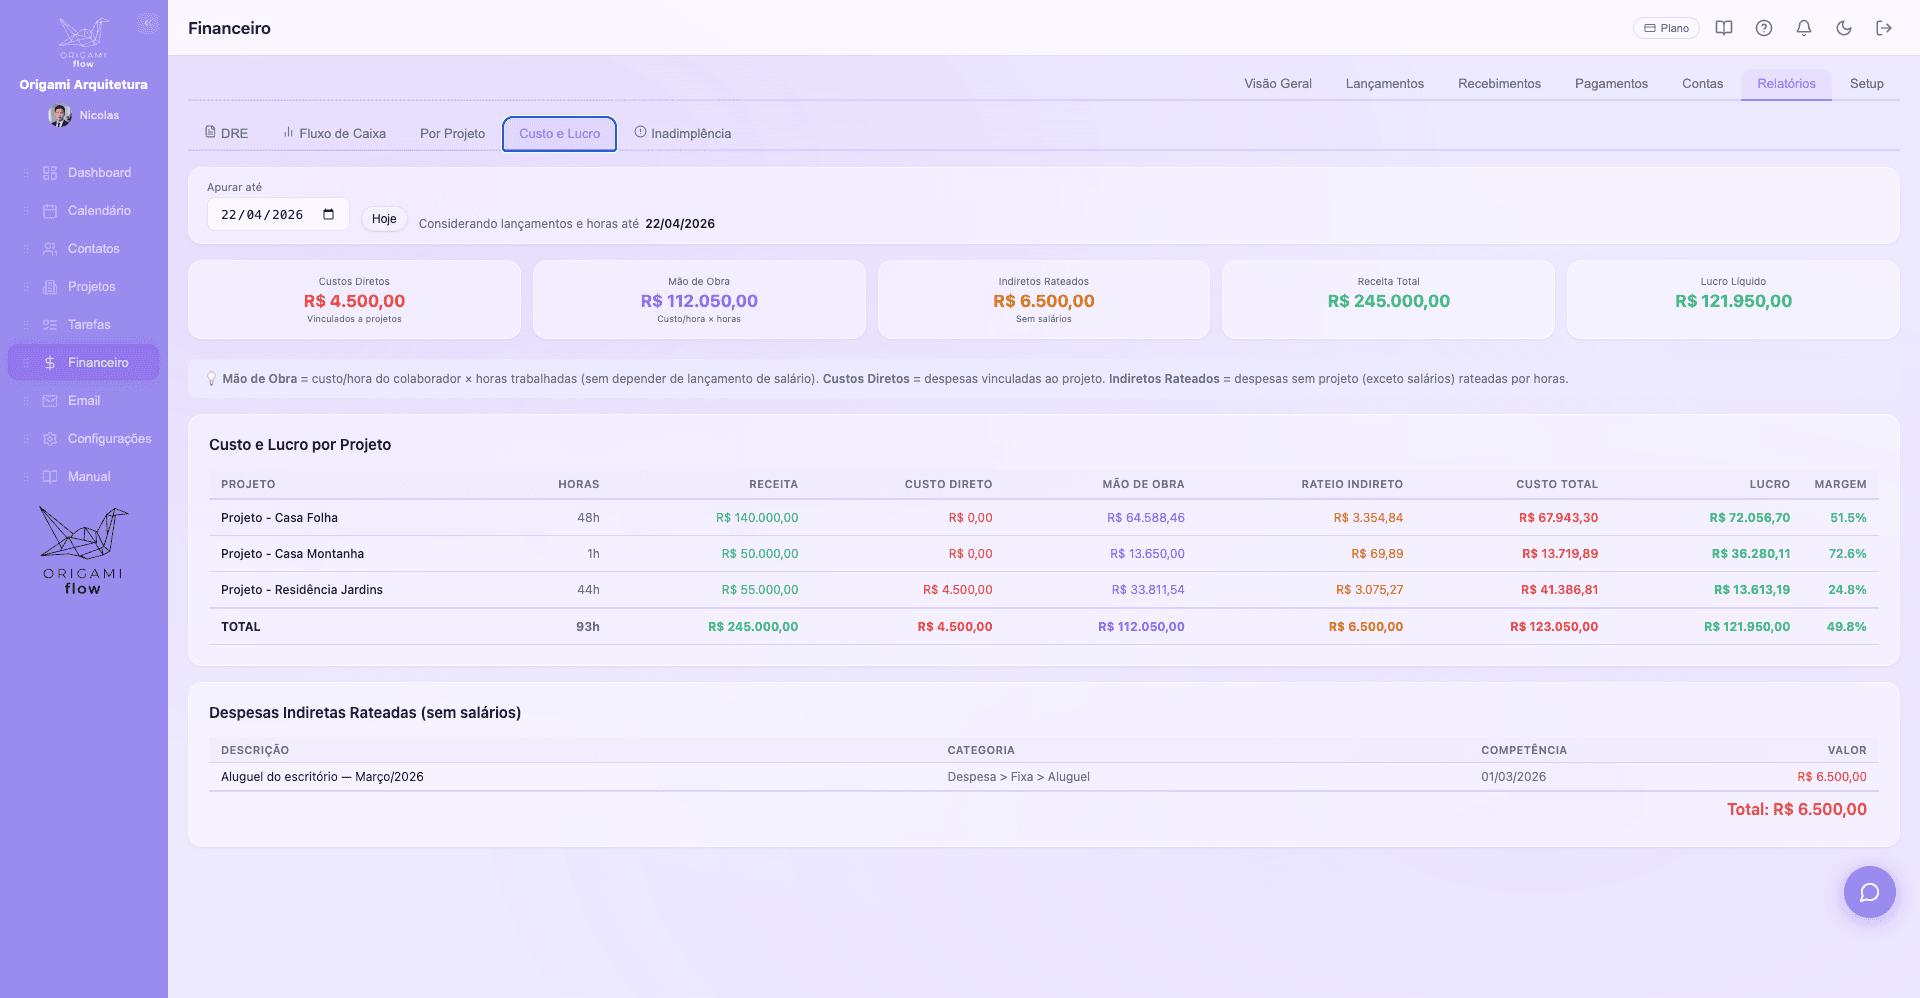The width and height of the screenshot is (1920, 998).
Task: Open the Calendário sidebar icon
Action: tap(50, 211)
